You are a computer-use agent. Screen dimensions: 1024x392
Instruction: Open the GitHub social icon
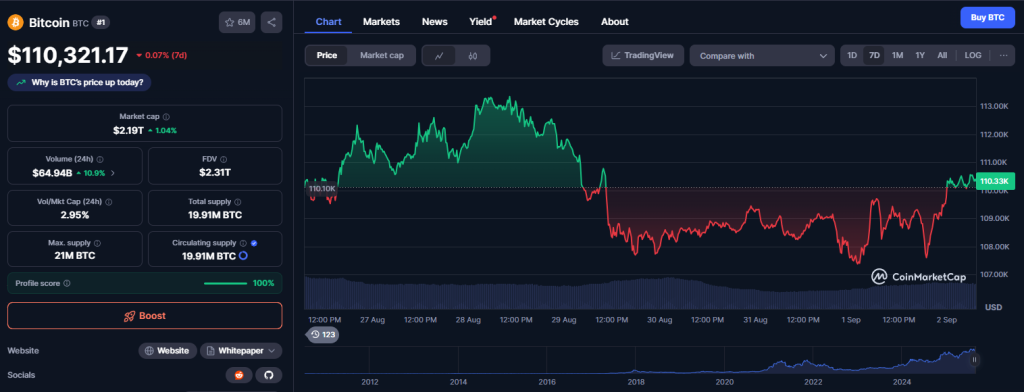(268, 375)
